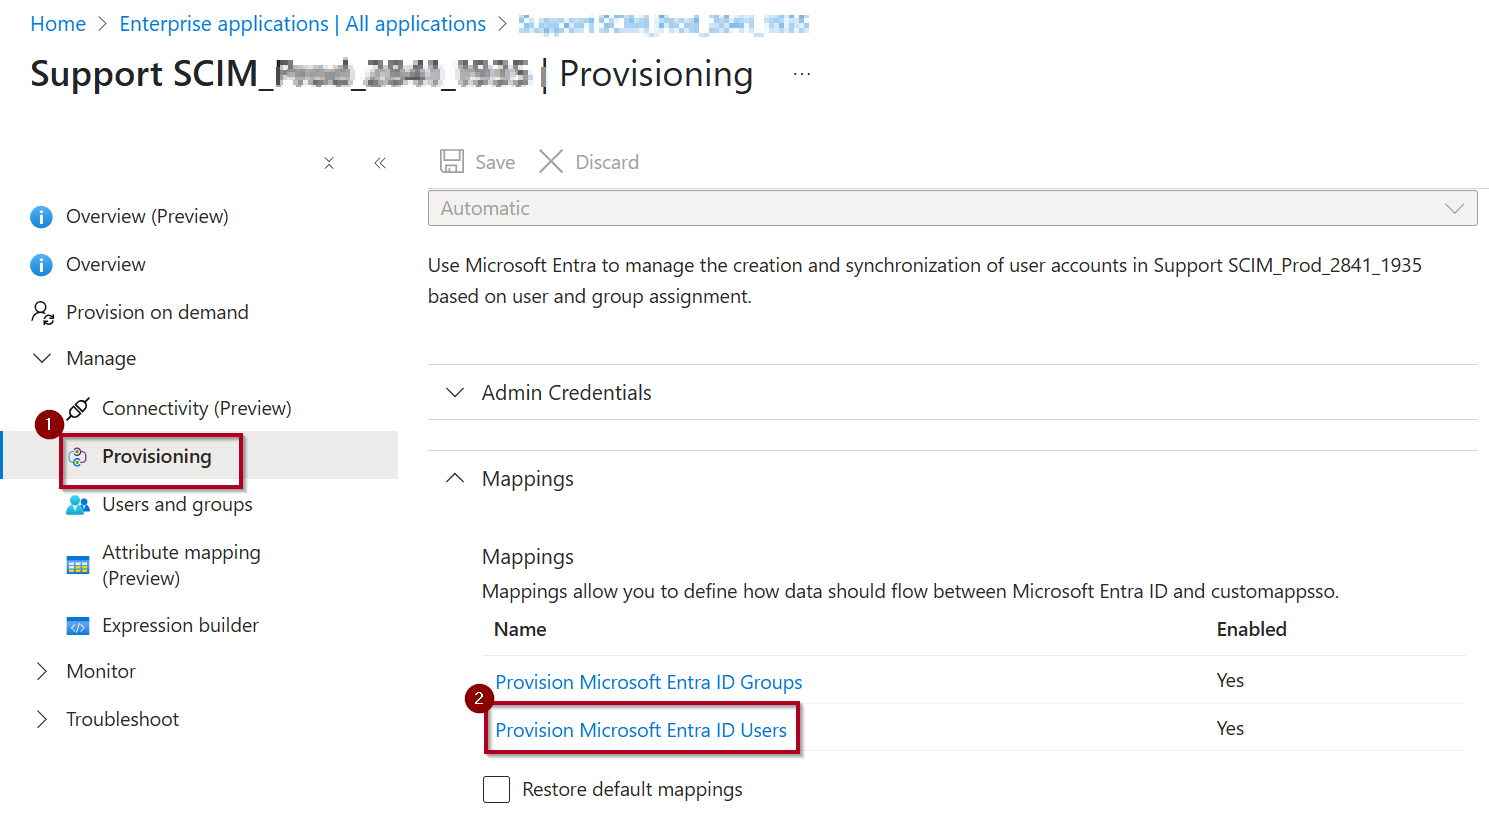
Task: Go to Enterprise applications breadcrumb
Action: (303, 24)
